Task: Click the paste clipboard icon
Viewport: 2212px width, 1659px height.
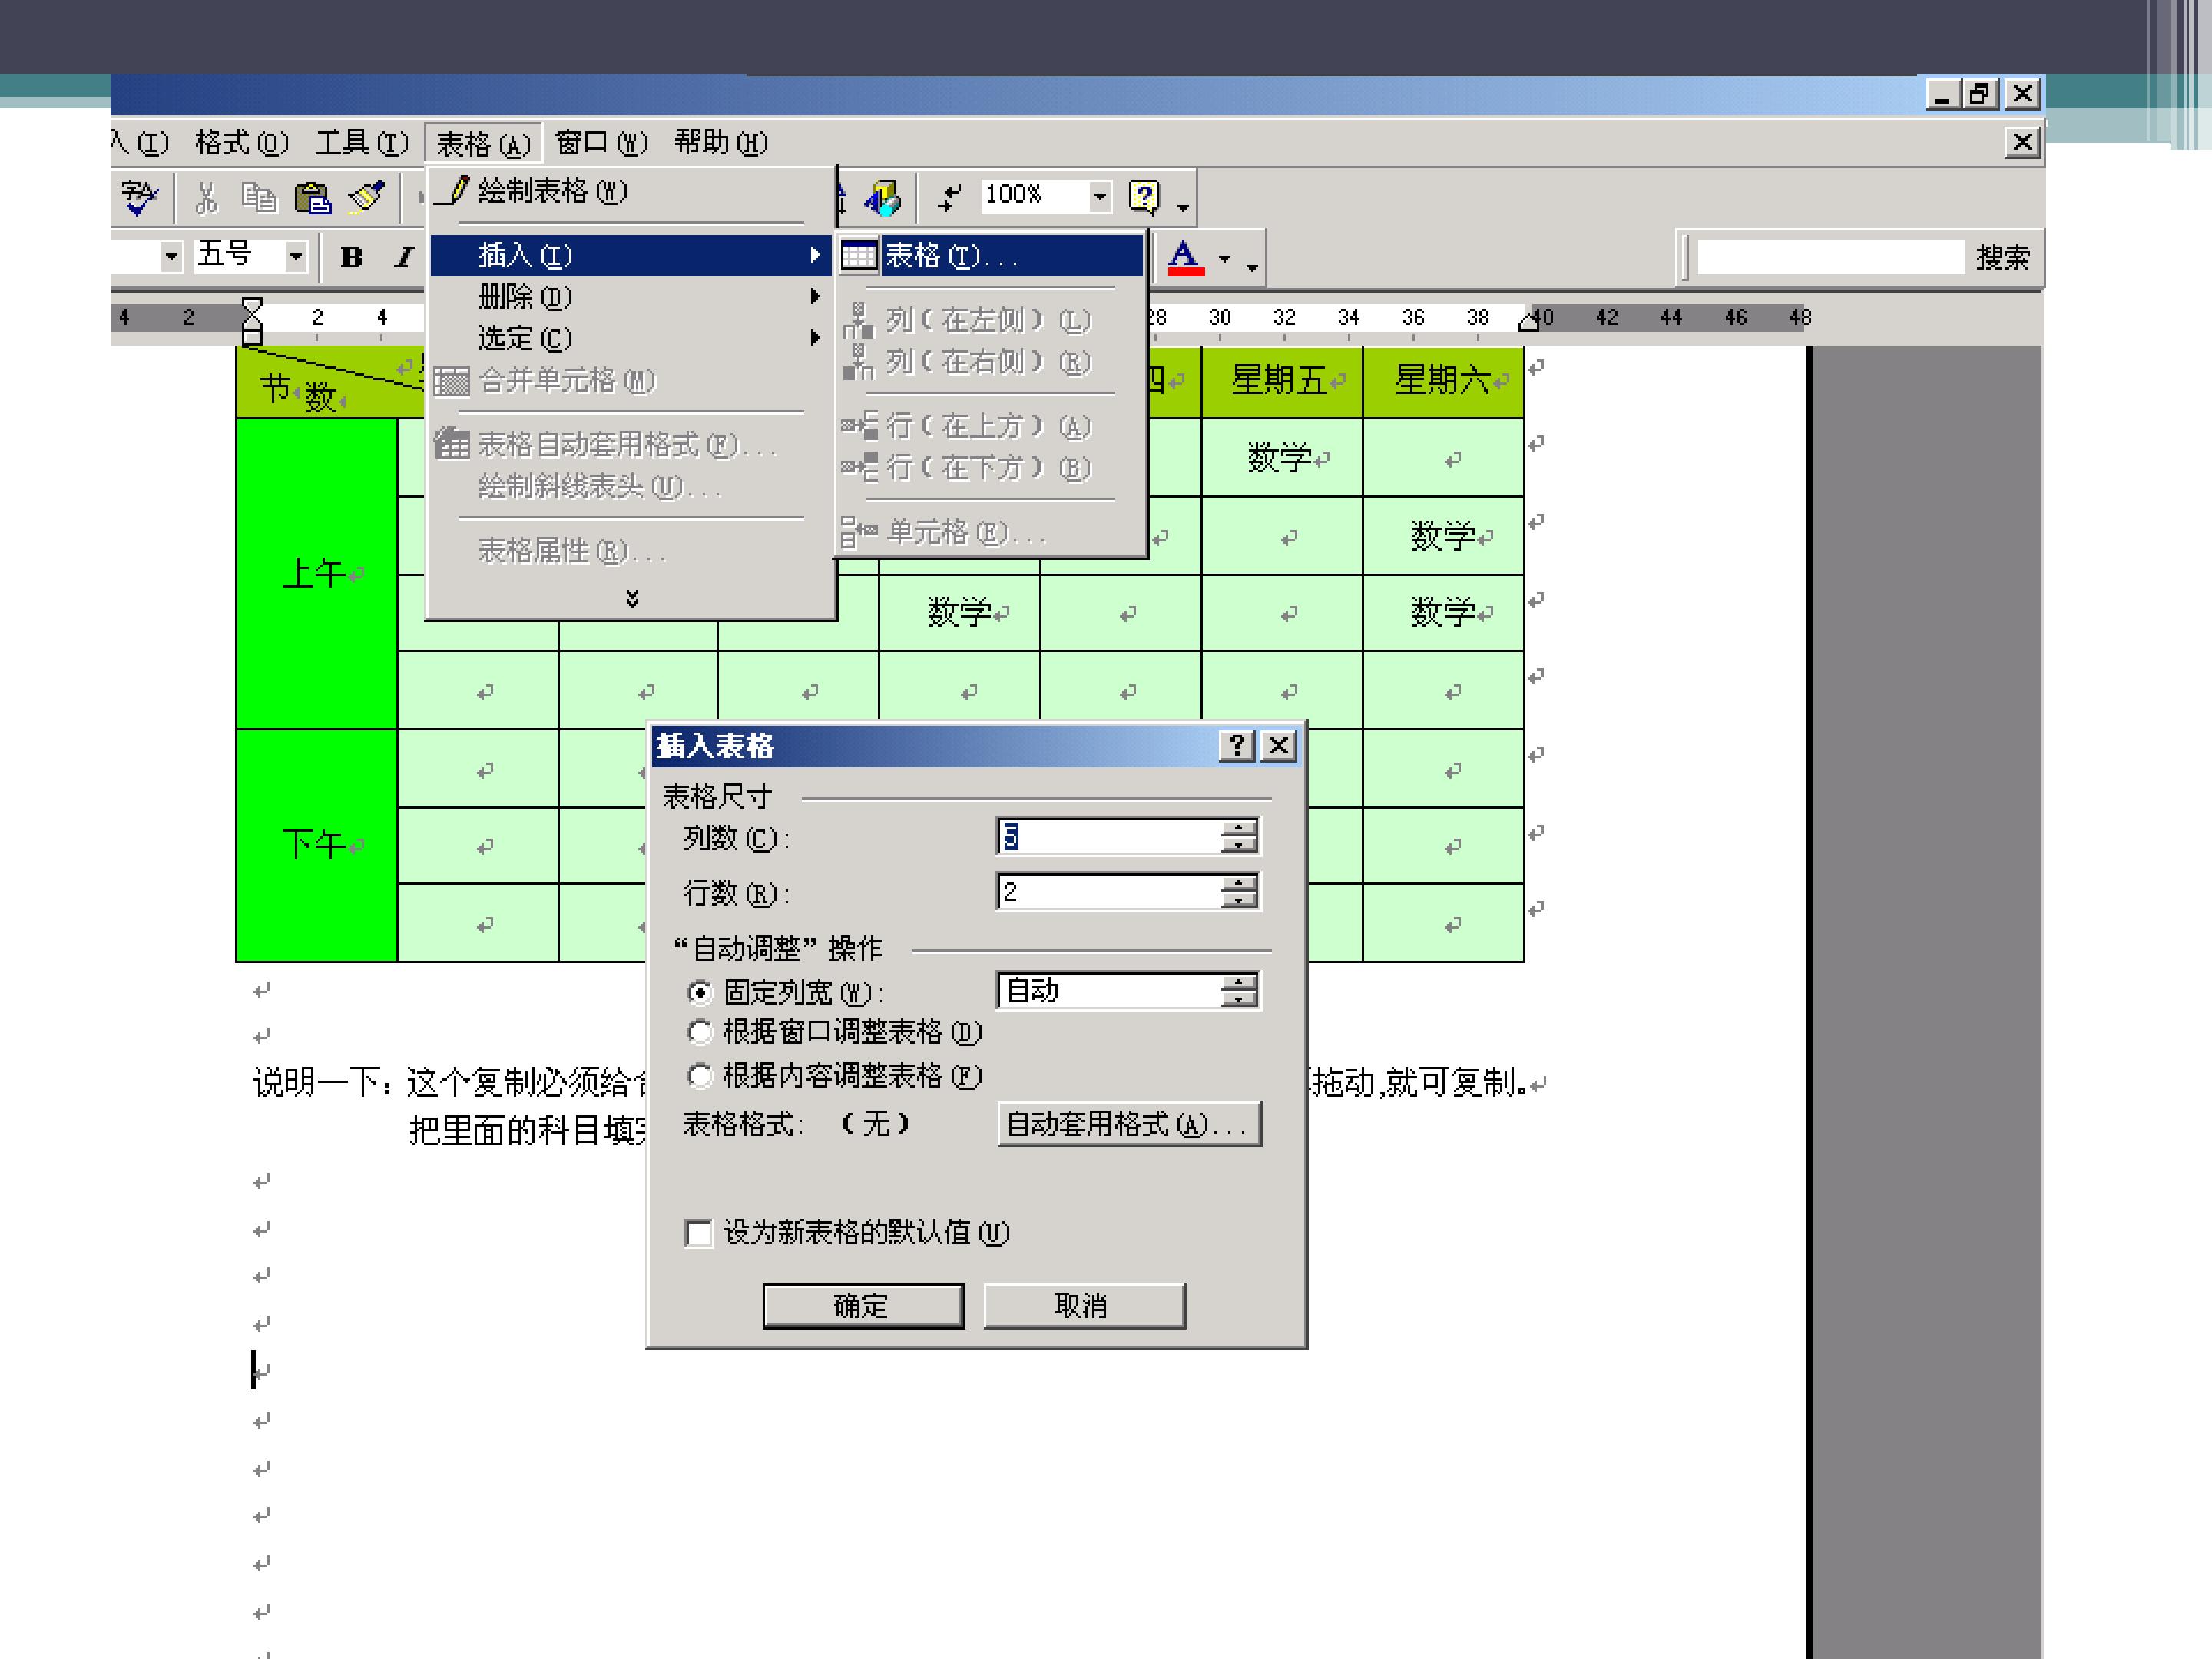Action: coord(313,197)
